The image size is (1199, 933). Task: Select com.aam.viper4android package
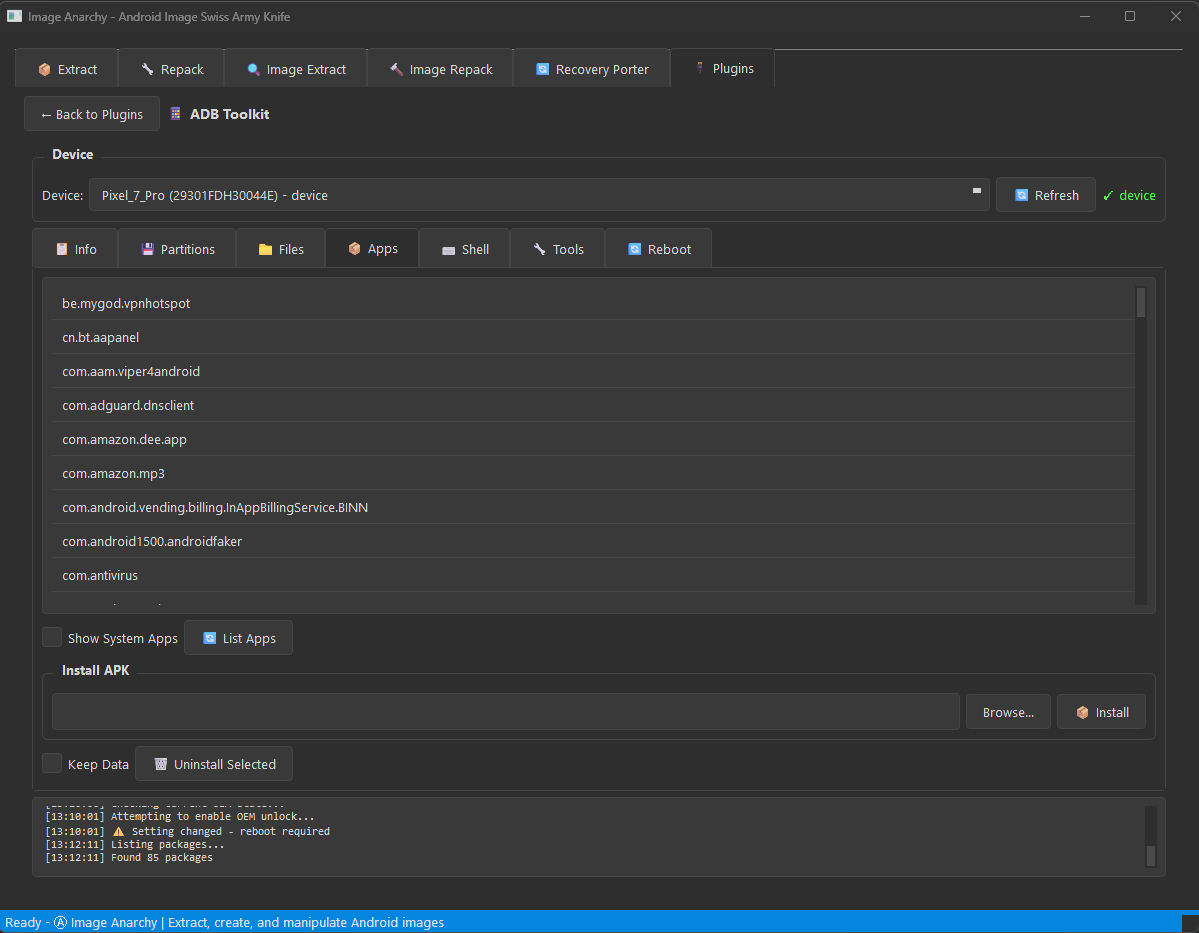click(593, 371)
